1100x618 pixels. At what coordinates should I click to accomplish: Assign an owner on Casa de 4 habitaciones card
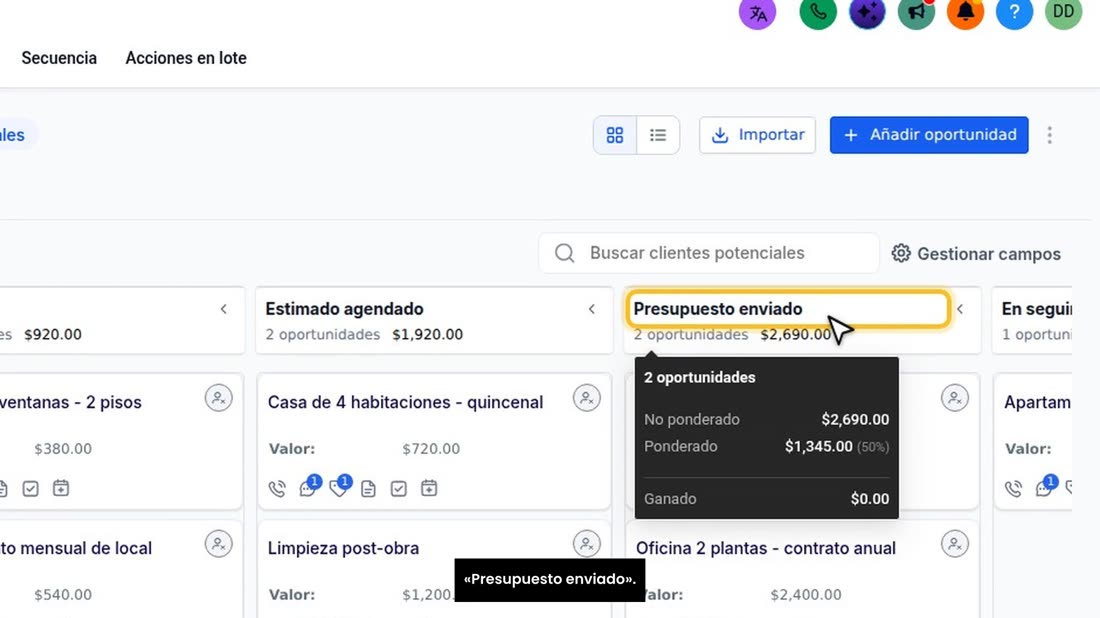[586, 398]
